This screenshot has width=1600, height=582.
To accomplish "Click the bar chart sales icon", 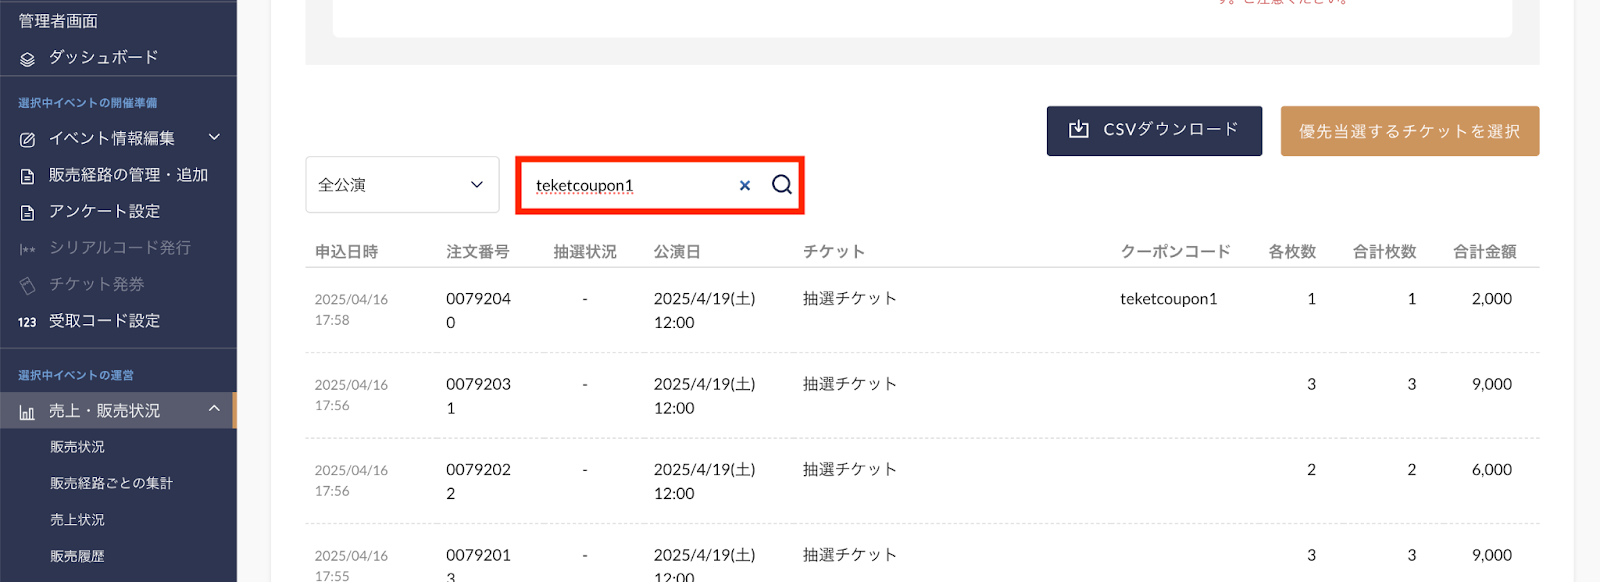I will click(x=27, y=412).
